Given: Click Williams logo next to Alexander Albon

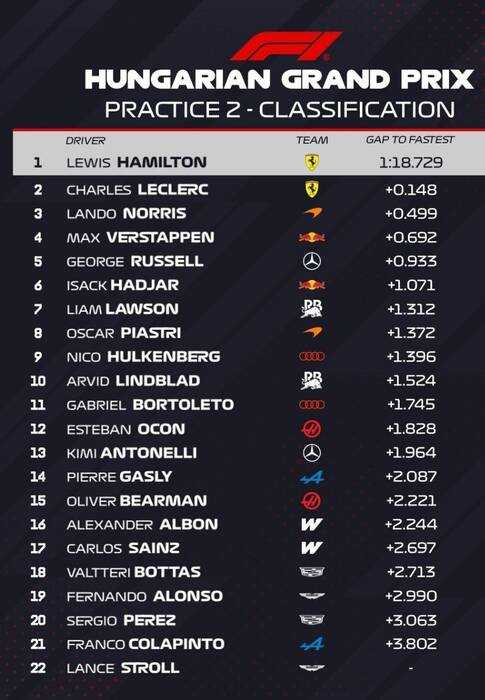Looking at the screenshot, I should coord(311,525).
